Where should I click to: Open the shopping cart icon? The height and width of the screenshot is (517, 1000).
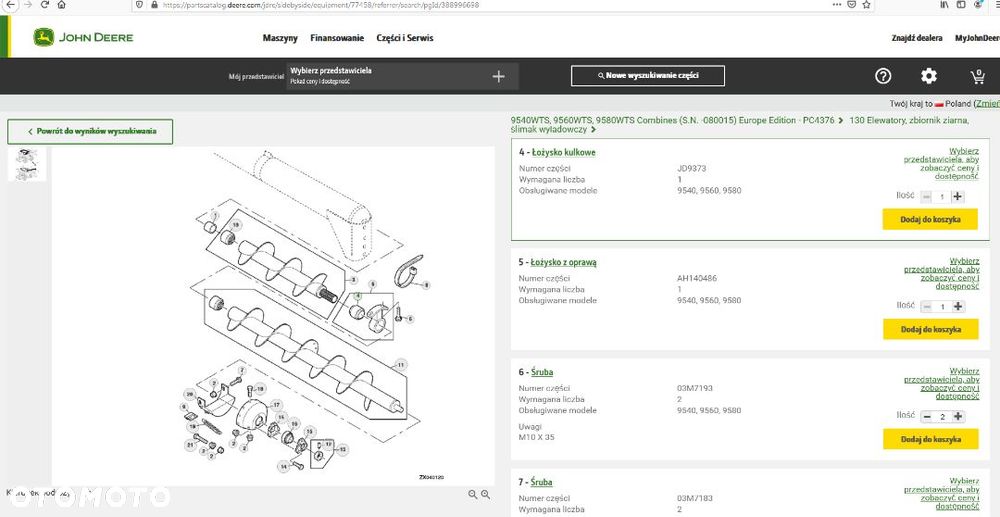coord(977,77)
